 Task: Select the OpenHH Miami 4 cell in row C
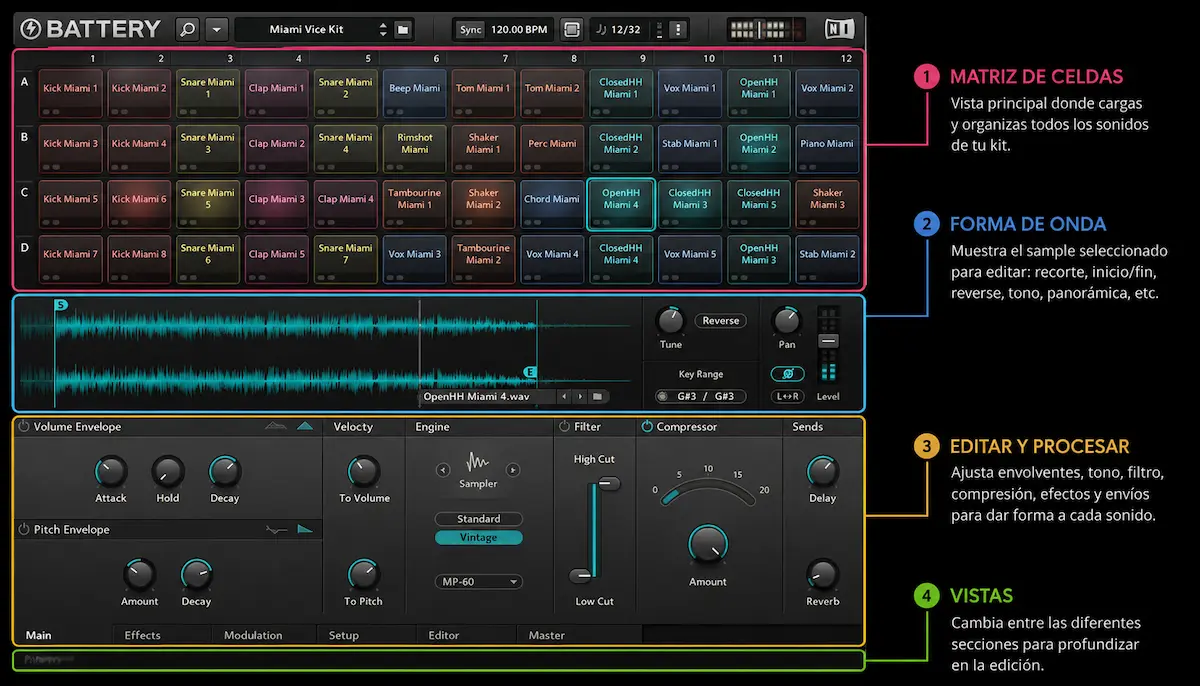tap(621, 205)
